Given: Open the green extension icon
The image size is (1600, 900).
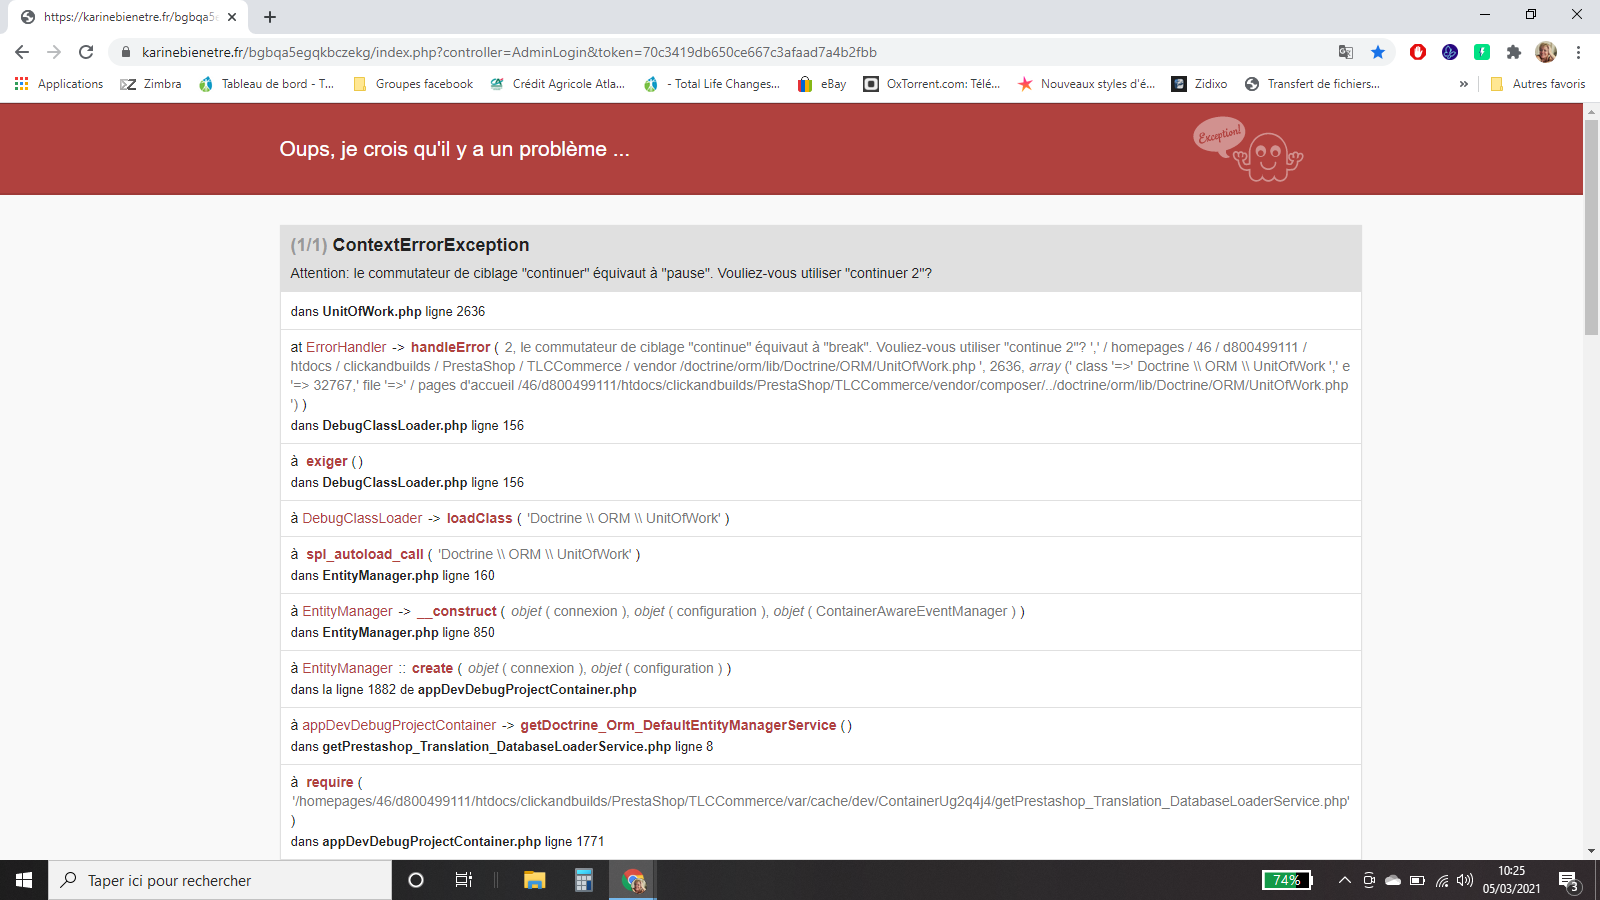Looking at the screenshot, I should (x=1482, y=52).
